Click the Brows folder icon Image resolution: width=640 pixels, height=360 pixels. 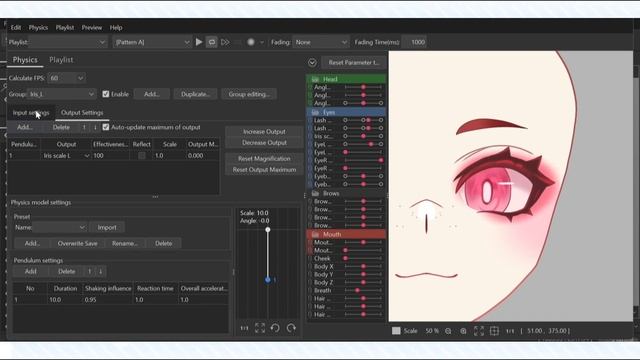coord(315,193)
